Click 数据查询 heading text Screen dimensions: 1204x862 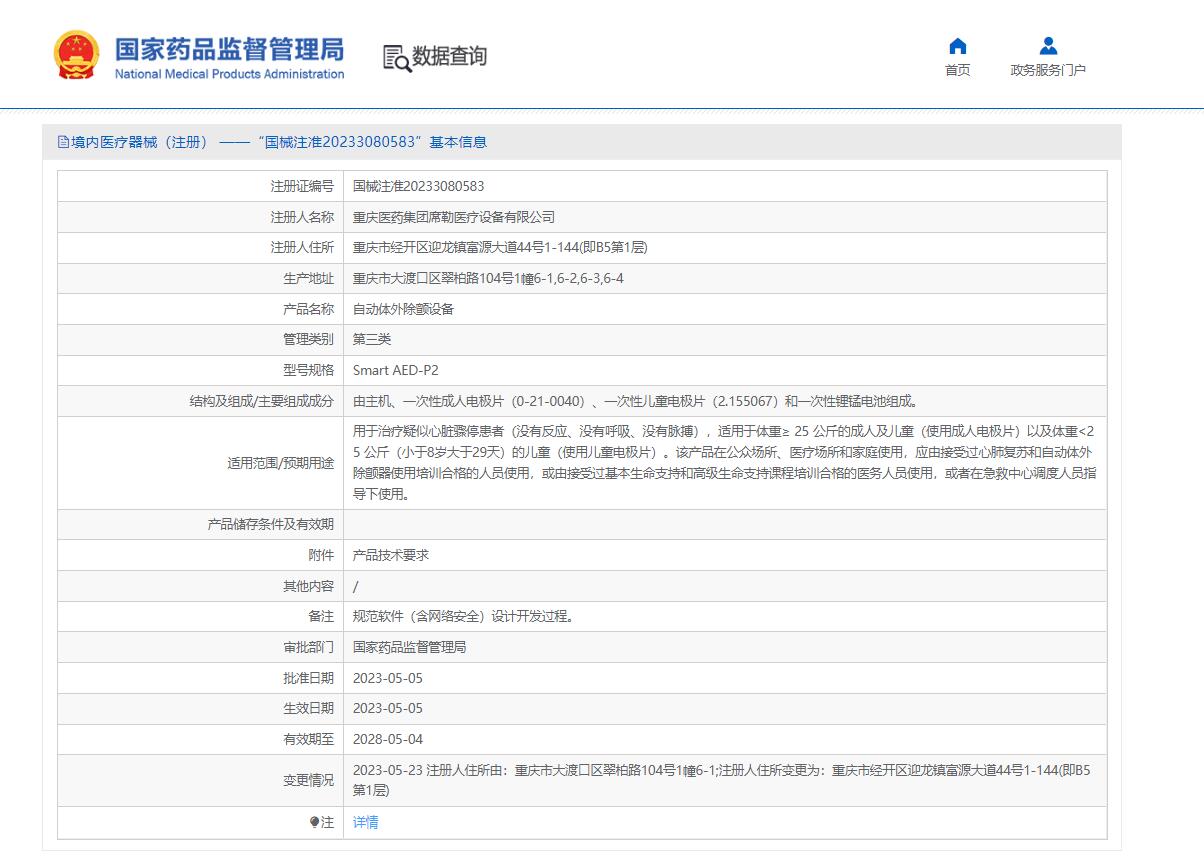coord(449,56)
